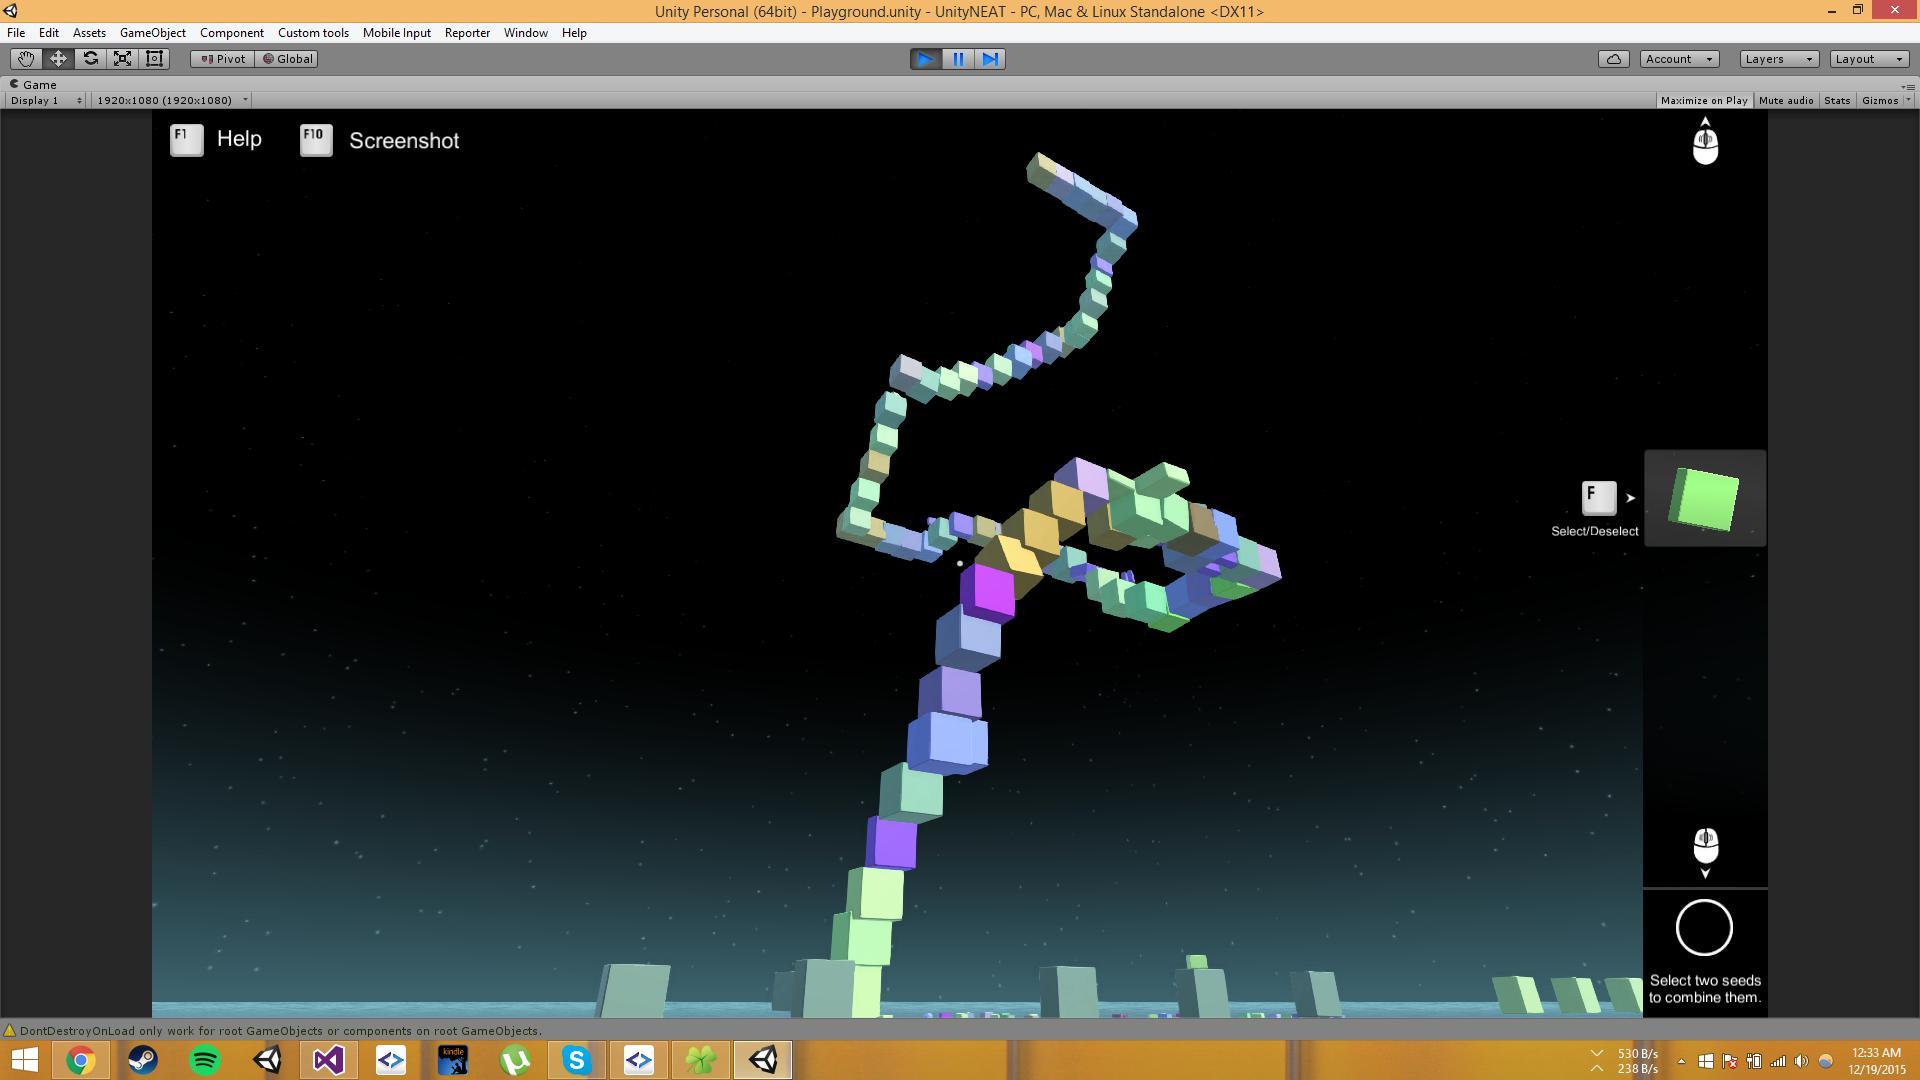The height and width of the screenshot is (1080, 1920).
Task: Pause the running game
Action: click(958, 59)
